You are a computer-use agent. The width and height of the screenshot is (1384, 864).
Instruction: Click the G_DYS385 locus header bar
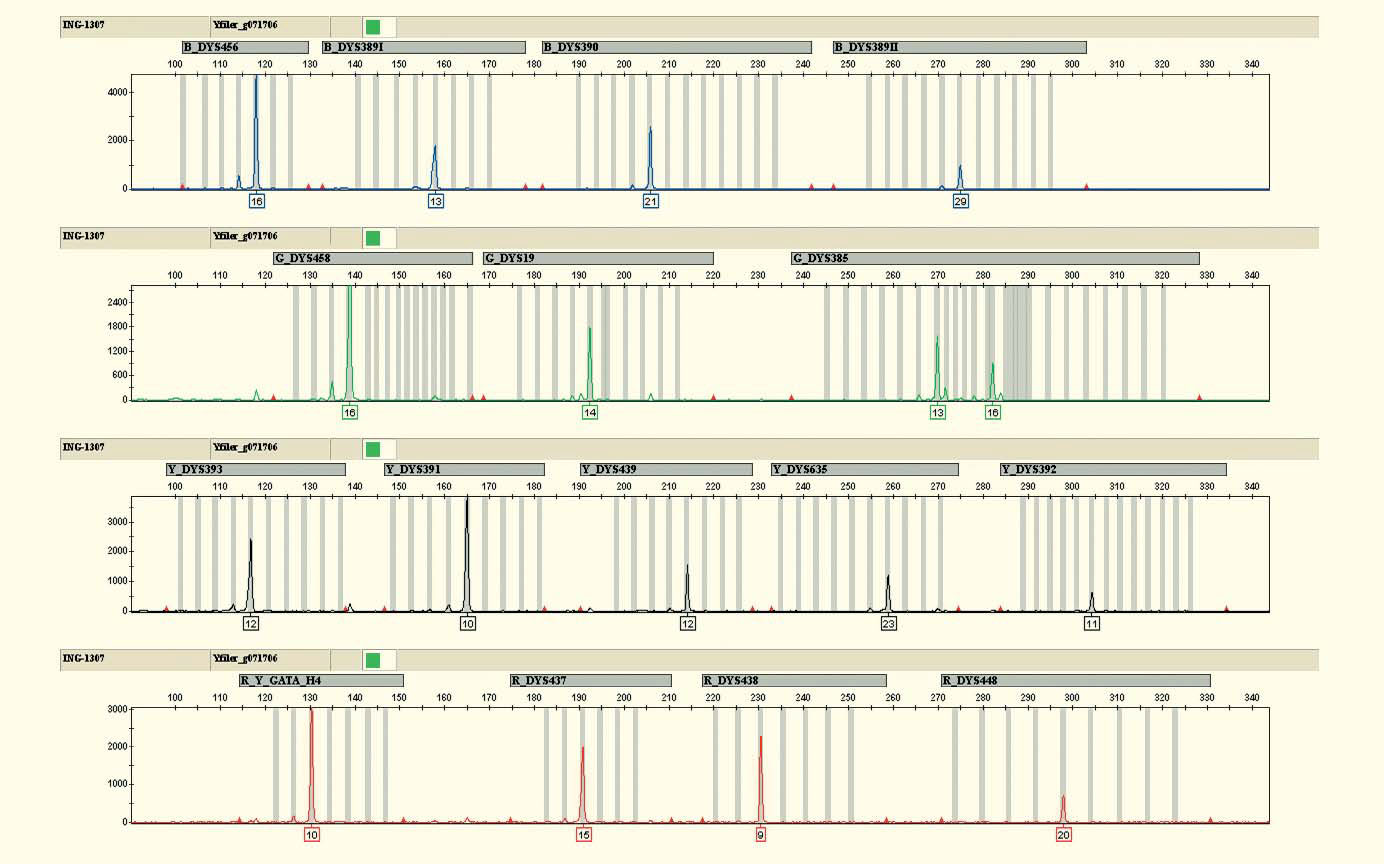[x=994, y=259]
